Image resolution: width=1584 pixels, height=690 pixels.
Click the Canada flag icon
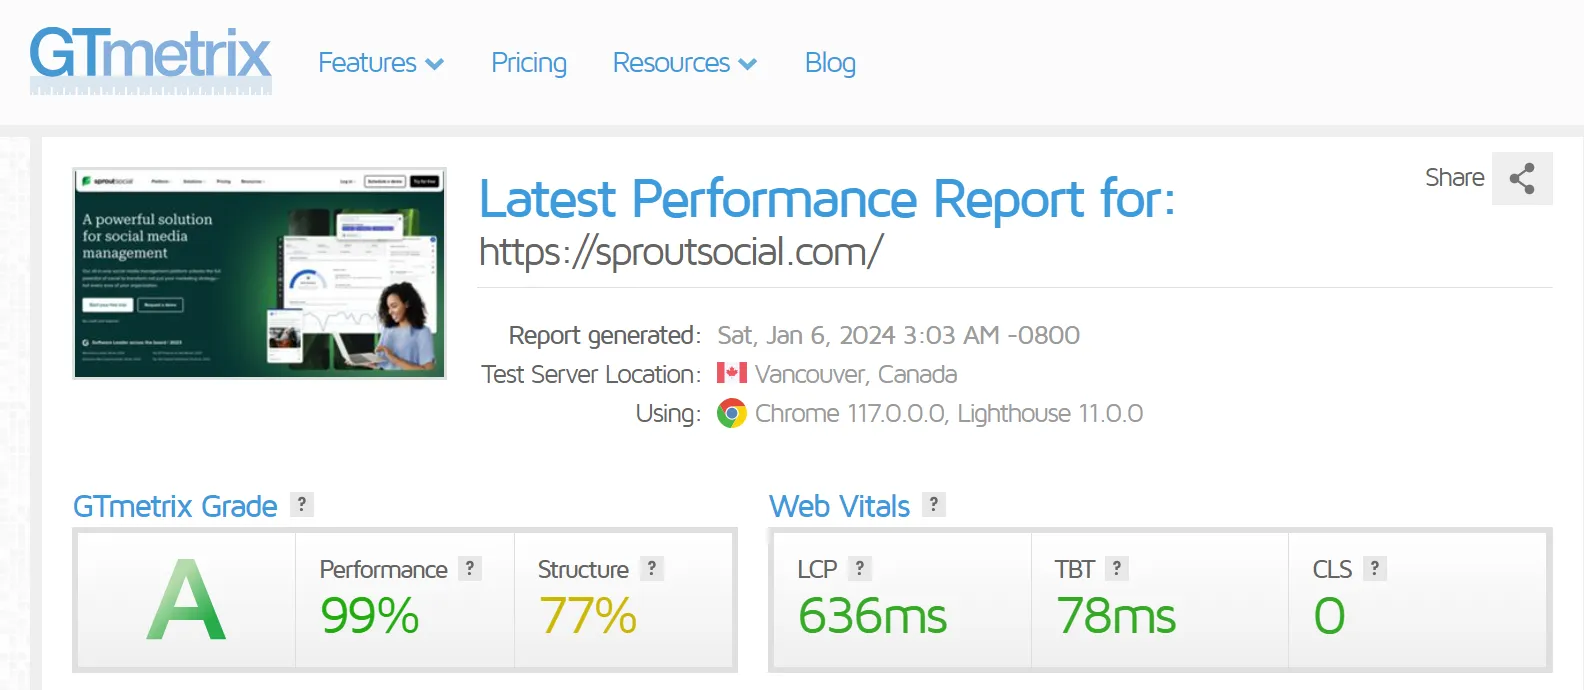[732, 374]
